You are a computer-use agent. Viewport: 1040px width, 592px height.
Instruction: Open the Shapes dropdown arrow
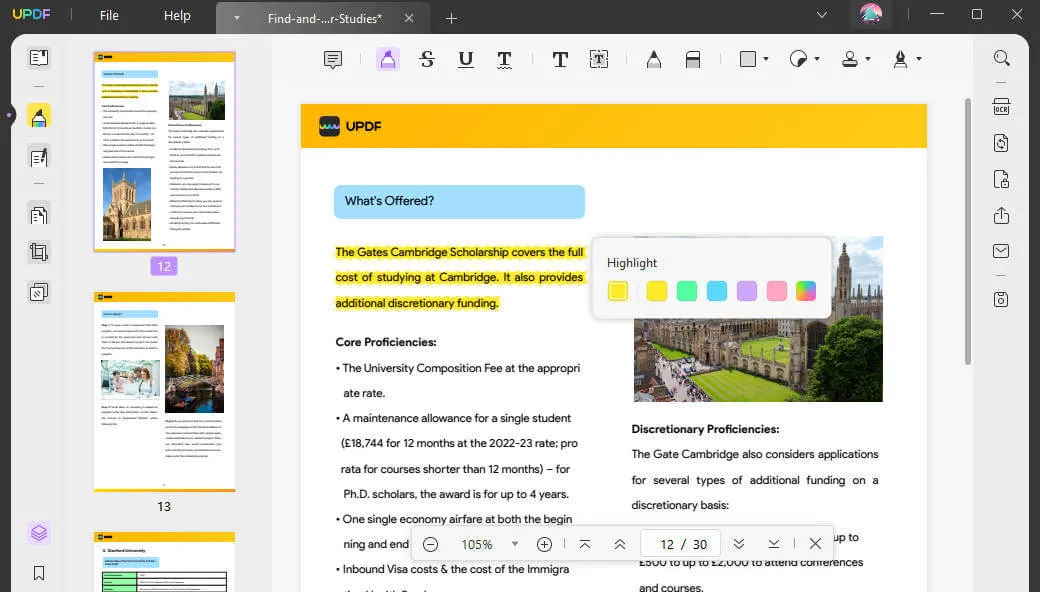(x=764, y=58)
